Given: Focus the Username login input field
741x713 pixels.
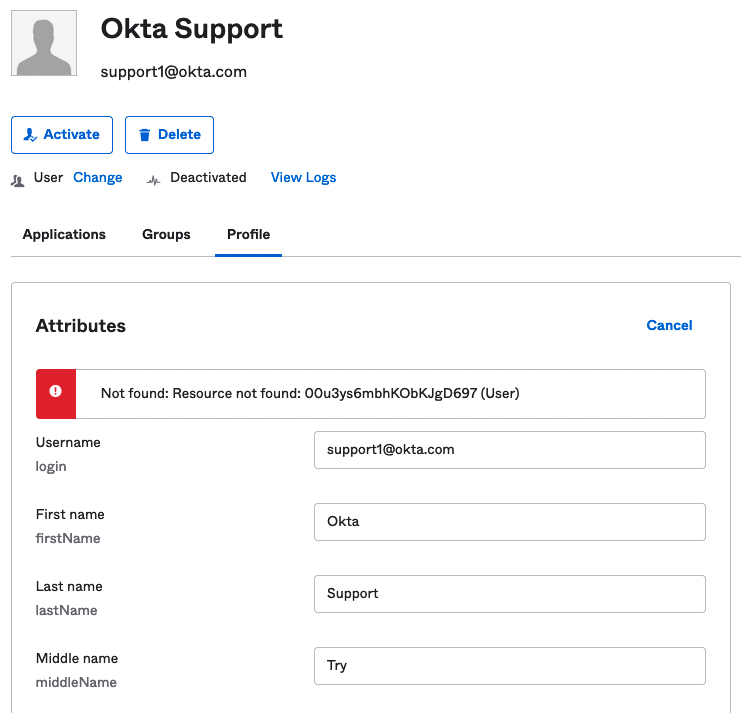Looking at the screenshot, I should 509,450.
